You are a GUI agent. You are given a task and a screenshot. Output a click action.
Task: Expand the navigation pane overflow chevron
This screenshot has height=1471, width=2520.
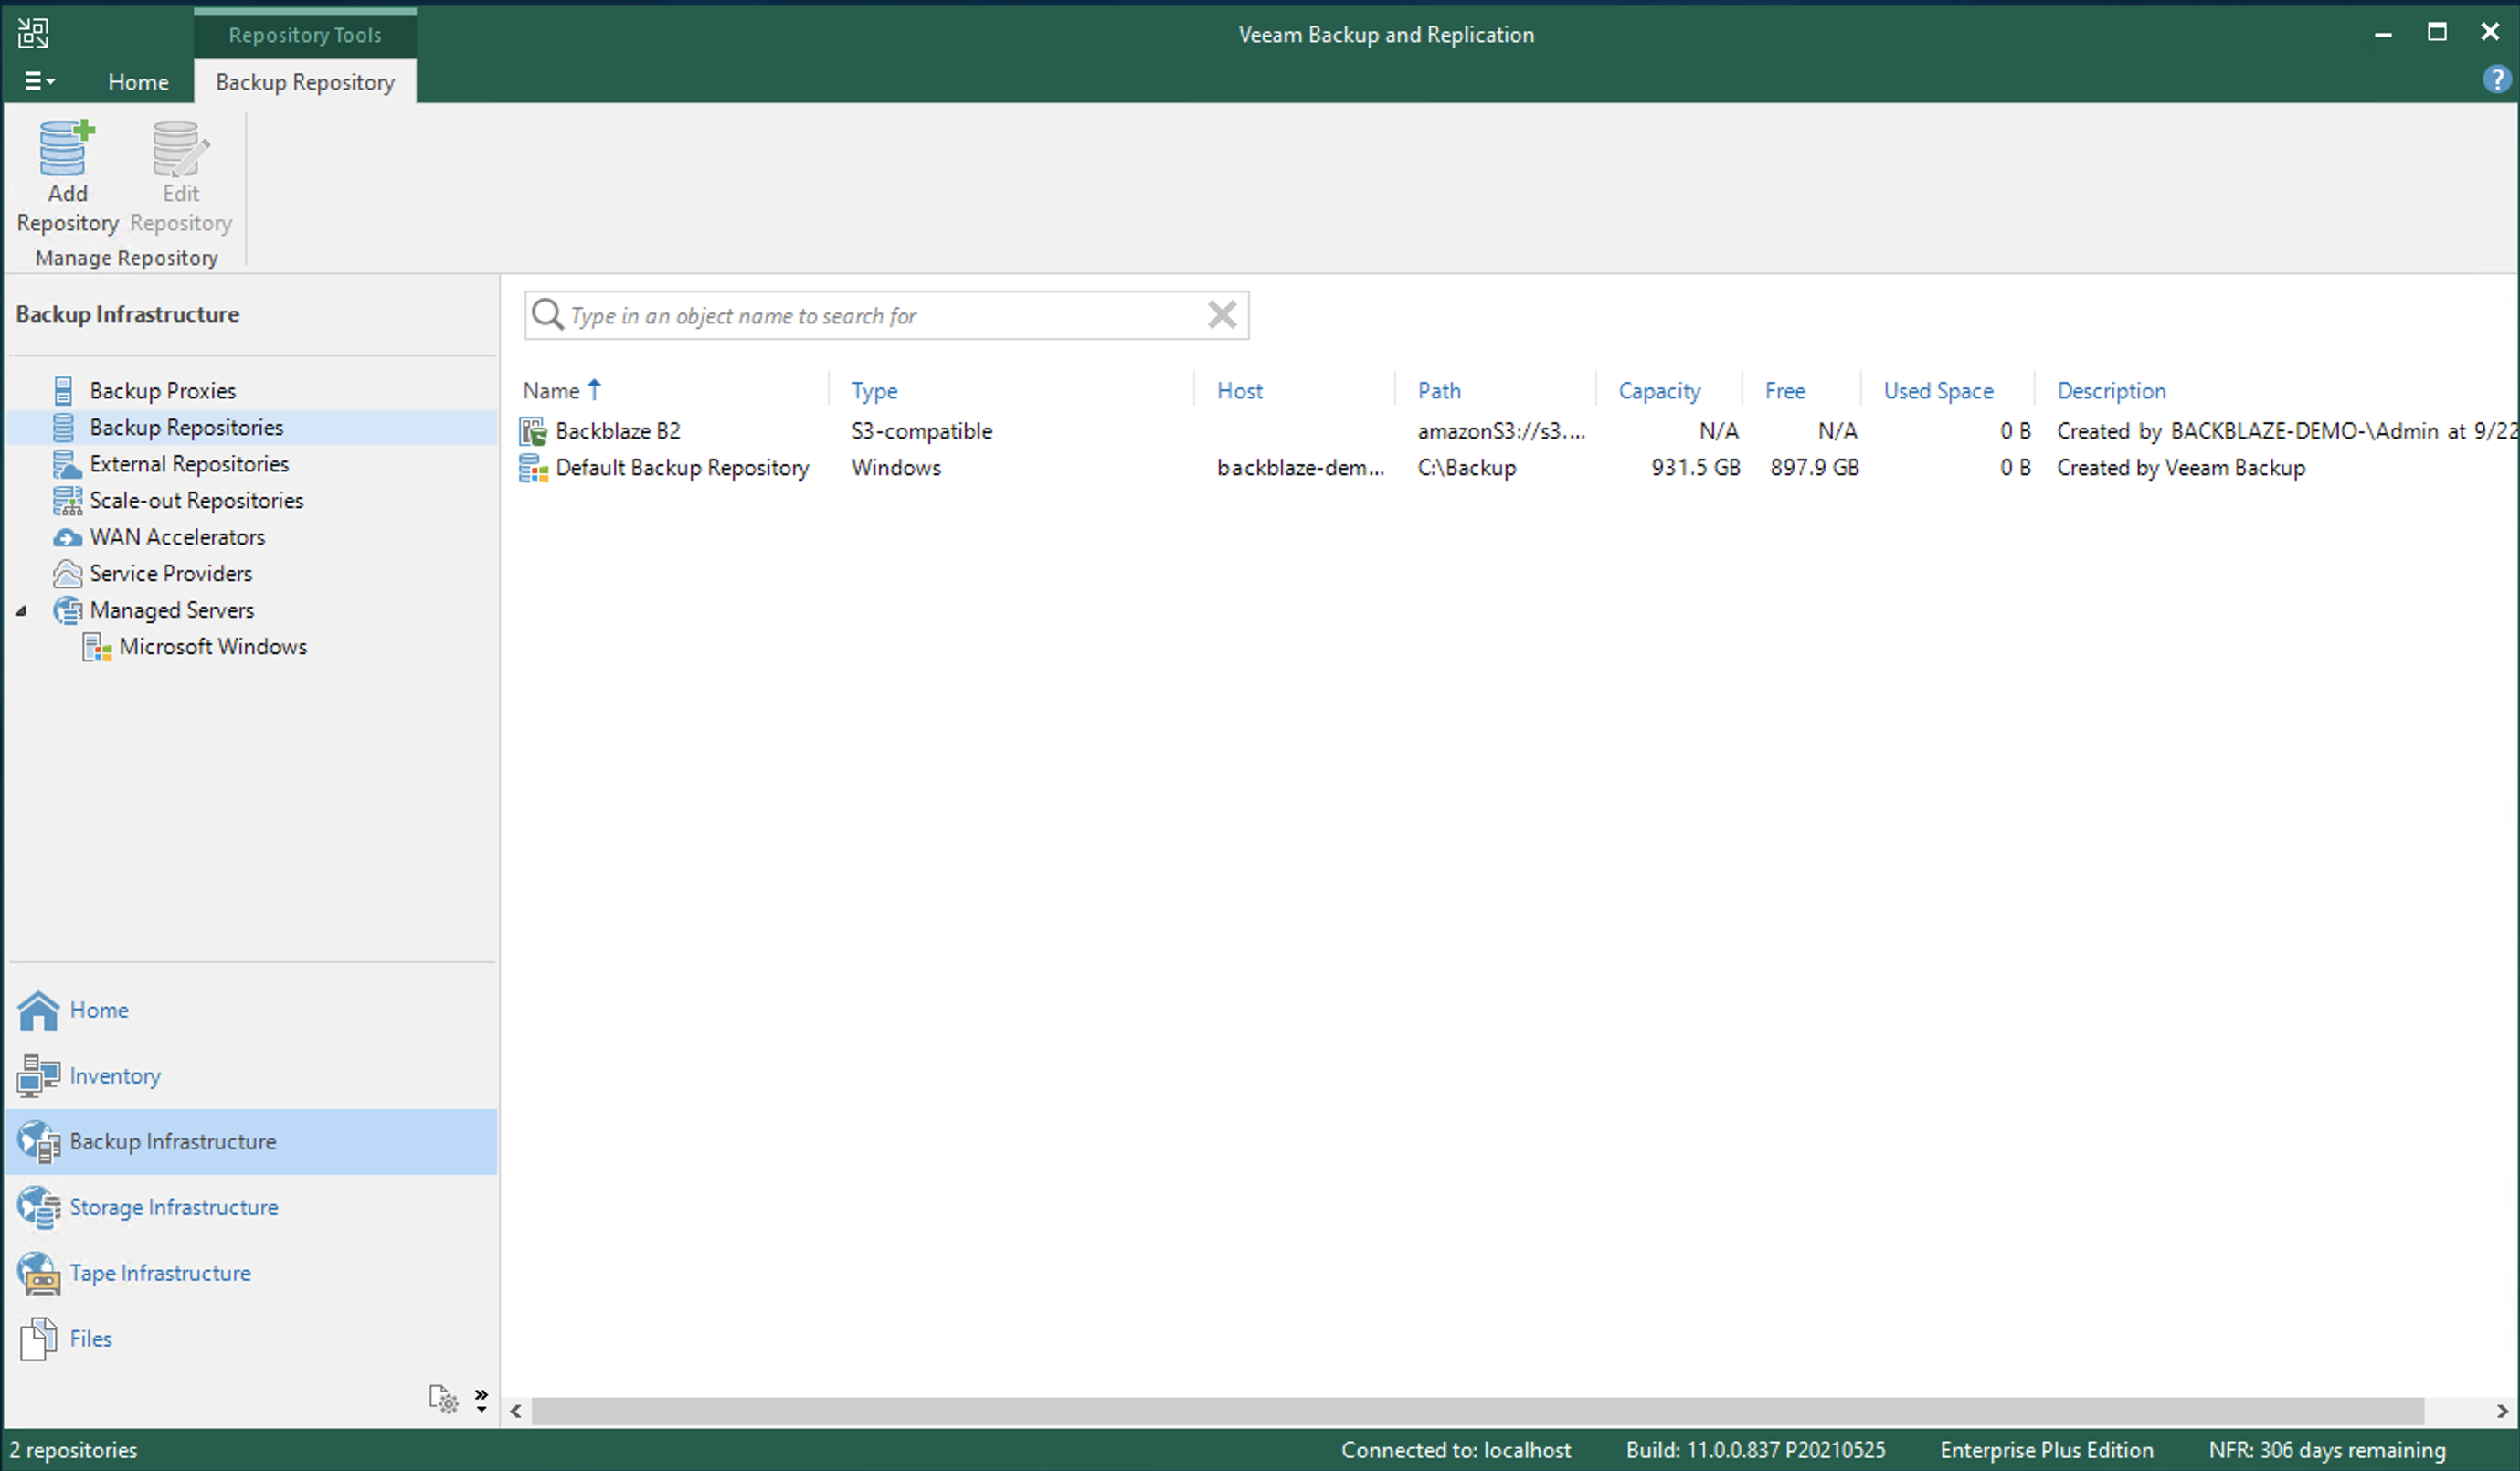point(481,1399)
